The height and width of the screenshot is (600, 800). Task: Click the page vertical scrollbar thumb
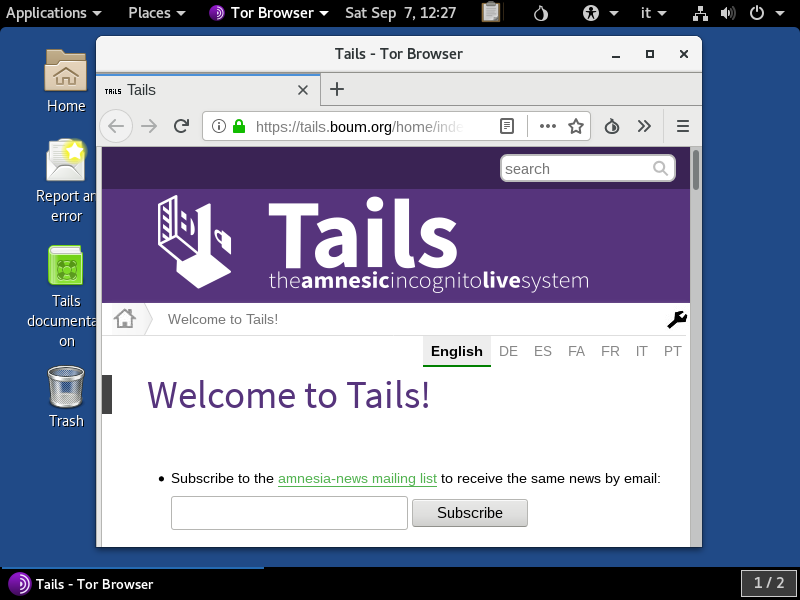pos(695,170)
